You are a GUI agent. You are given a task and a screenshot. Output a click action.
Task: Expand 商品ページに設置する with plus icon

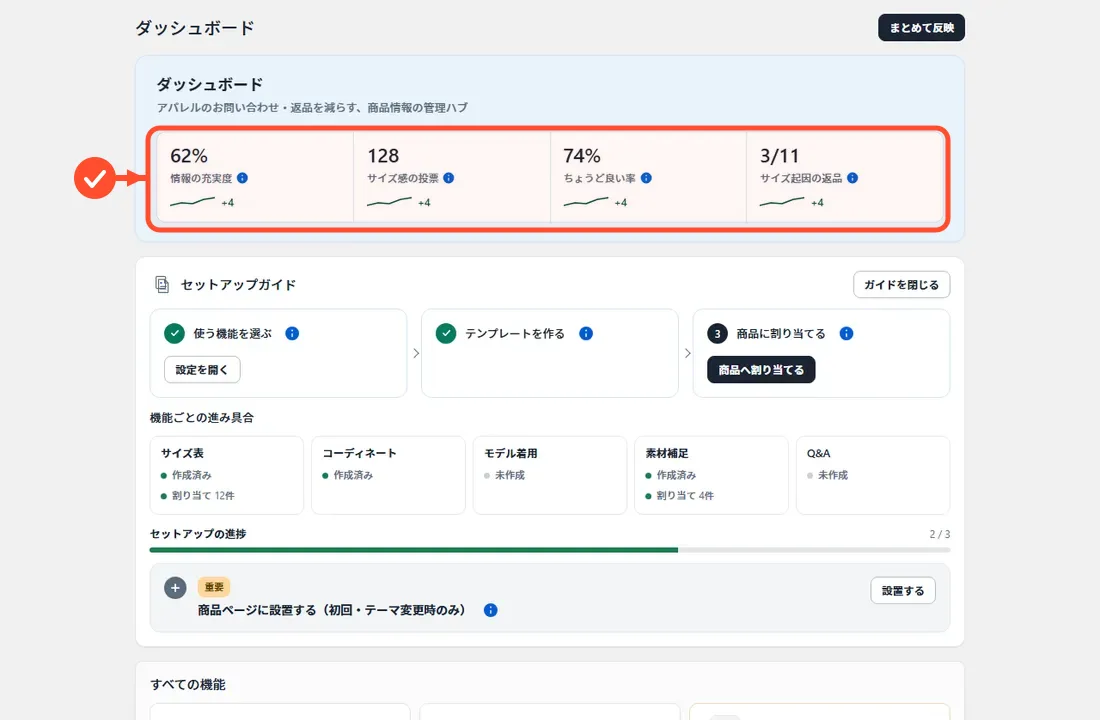point(175,588)
